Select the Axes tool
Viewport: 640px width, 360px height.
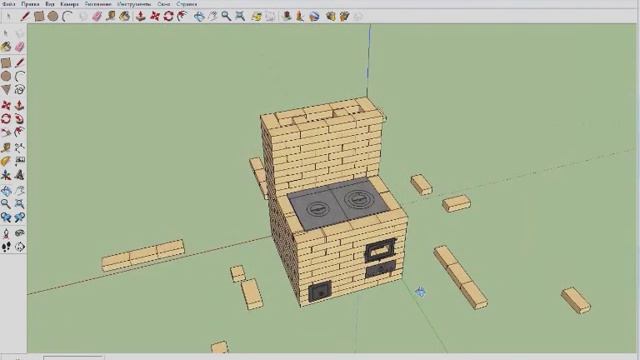coord(6,175)
